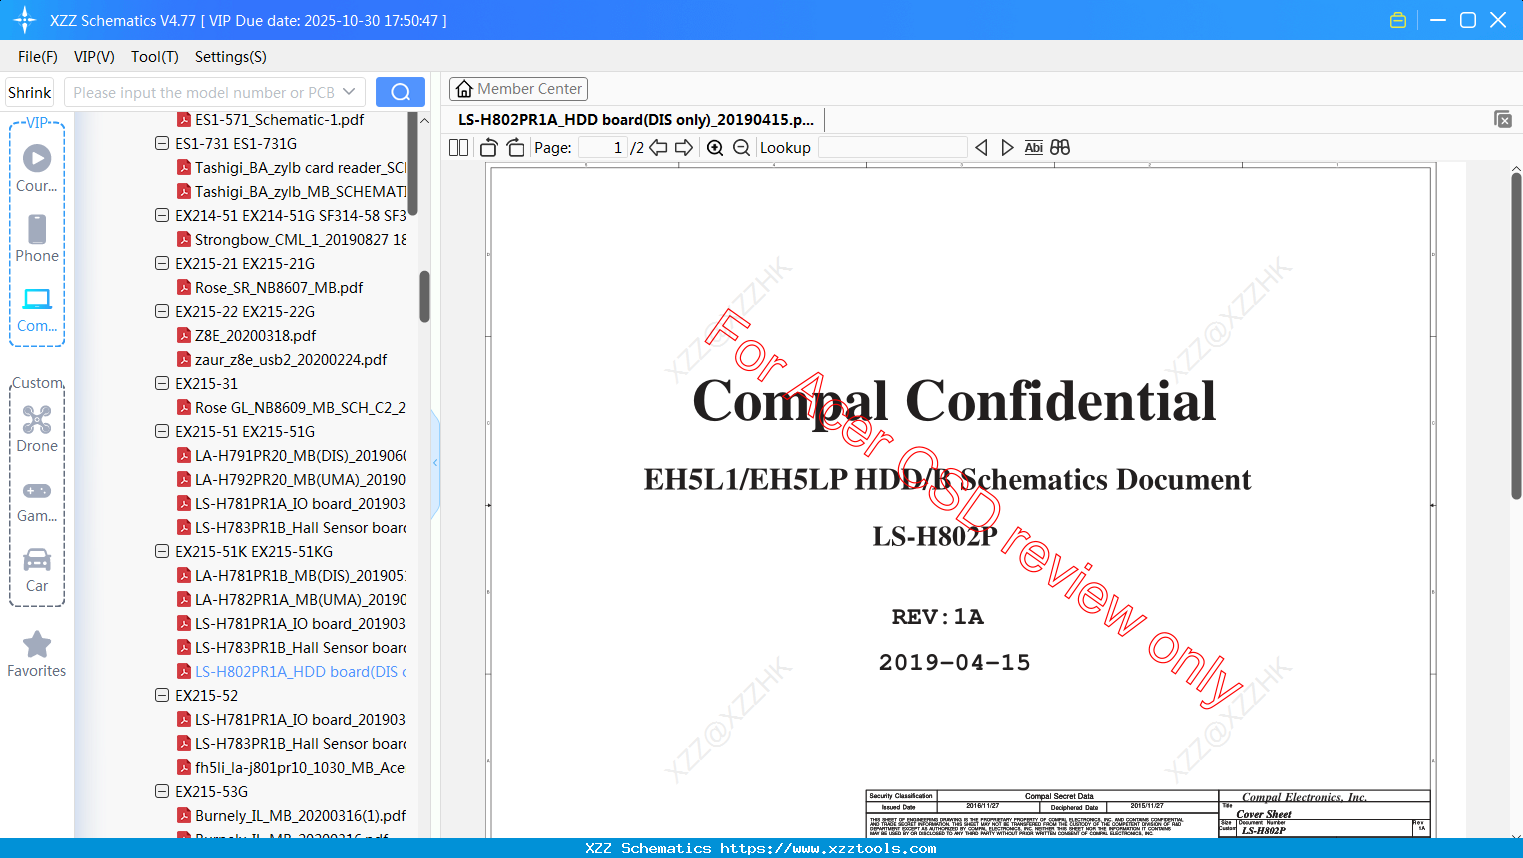
Task: Toggle the Abi whole-word match icon
Action: tap(1034, 148)
